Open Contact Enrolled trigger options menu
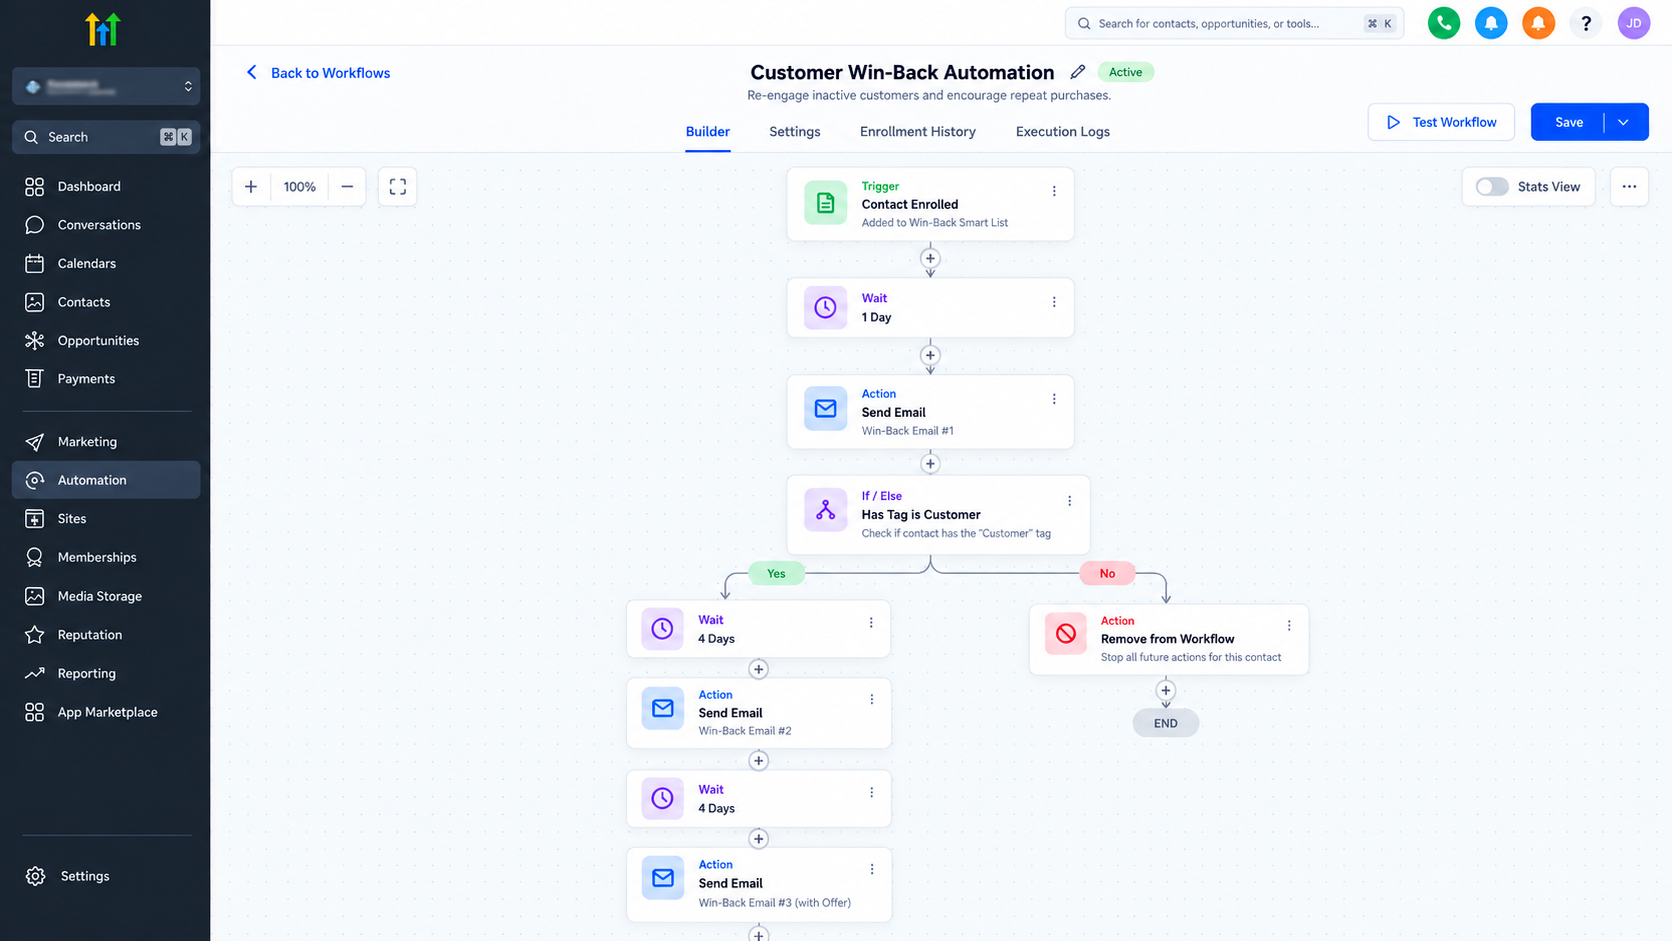 1054,191
